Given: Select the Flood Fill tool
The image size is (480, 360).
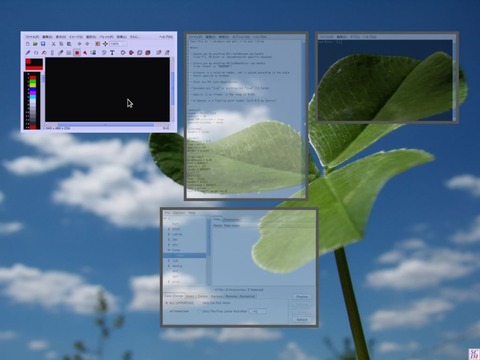Looking at the screenshot, I should [44, 53].
